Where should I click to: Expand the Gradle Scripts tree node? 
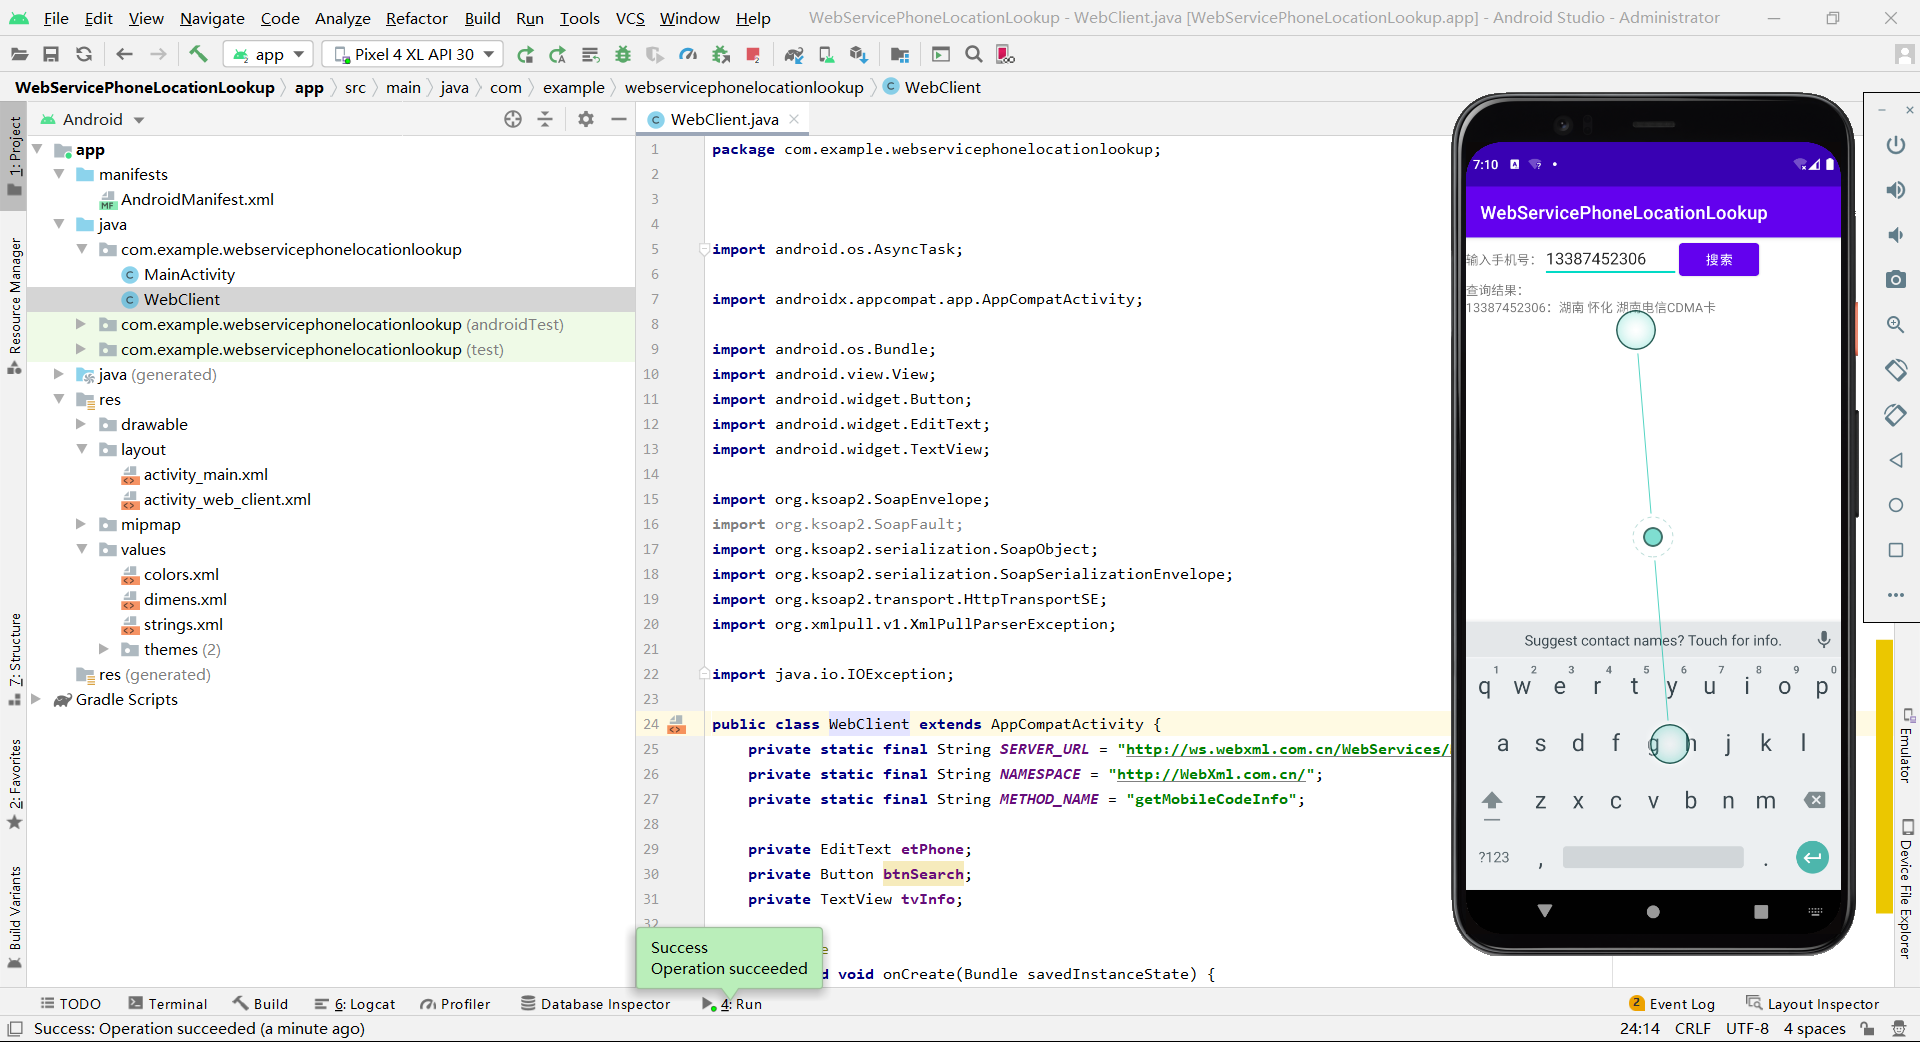(x=37, y=699)
